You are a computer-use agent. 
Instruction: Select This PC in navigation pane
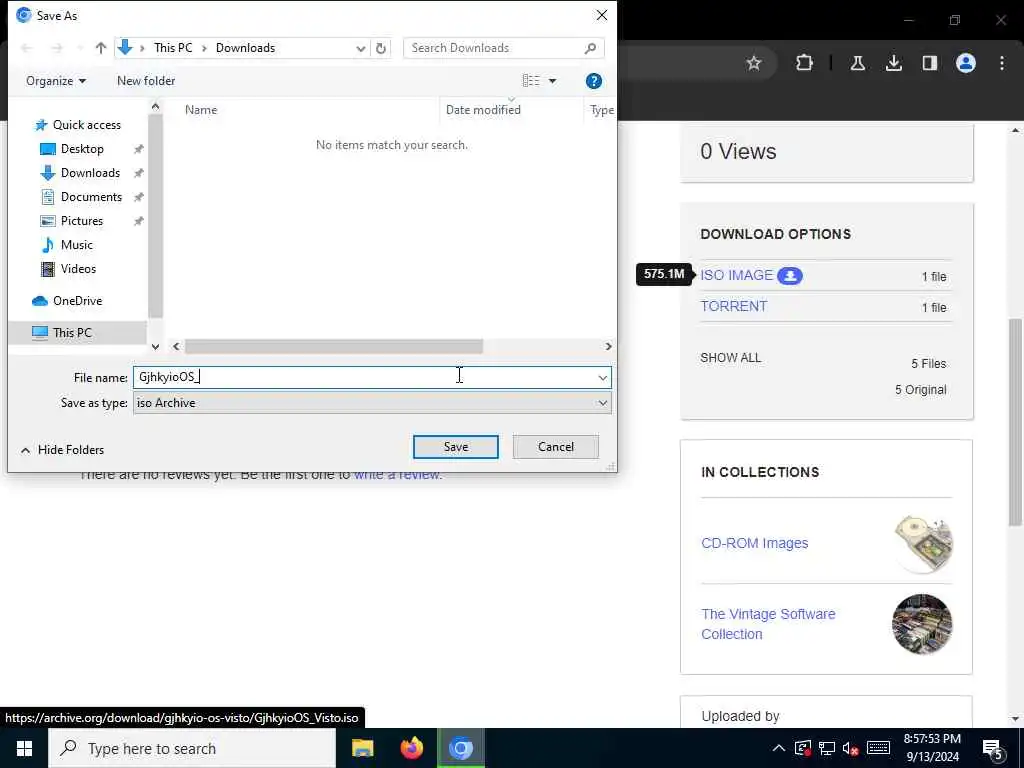pyautogui.click(x=72, y=332)
